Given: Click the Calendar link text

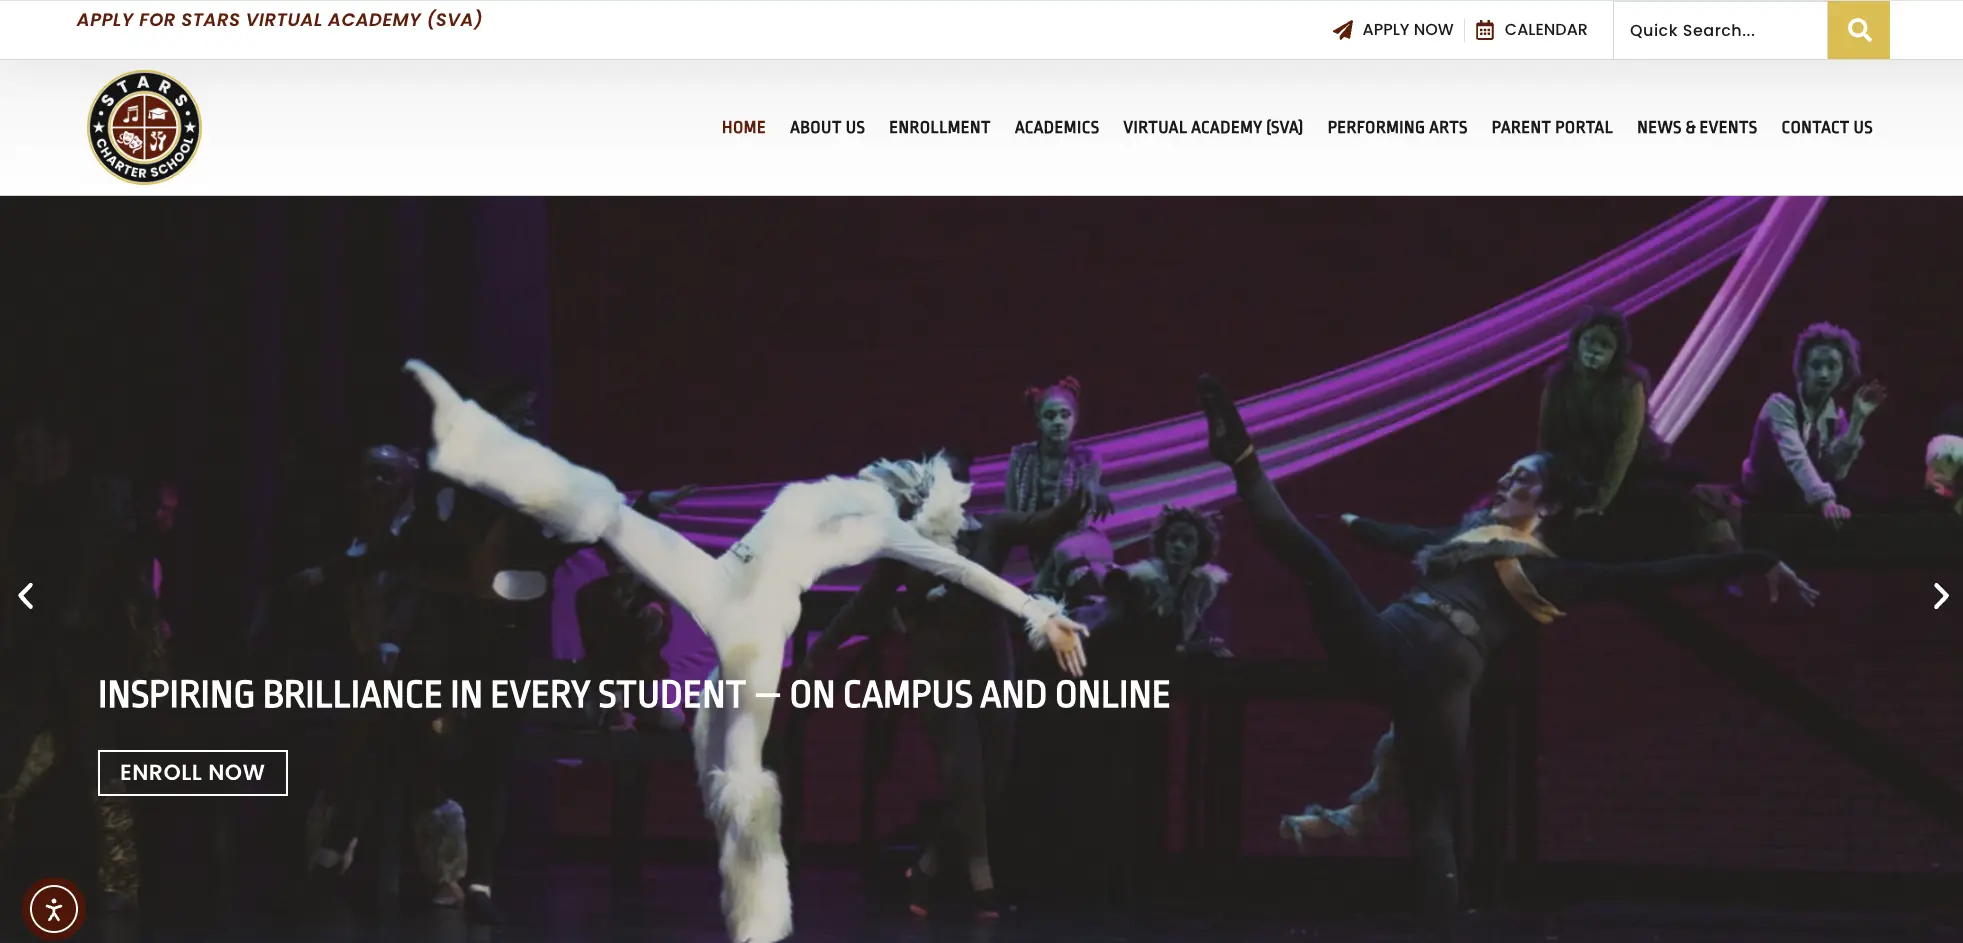Looking at the screenshot, I should pyautogui.click(x=1545, y=30).
